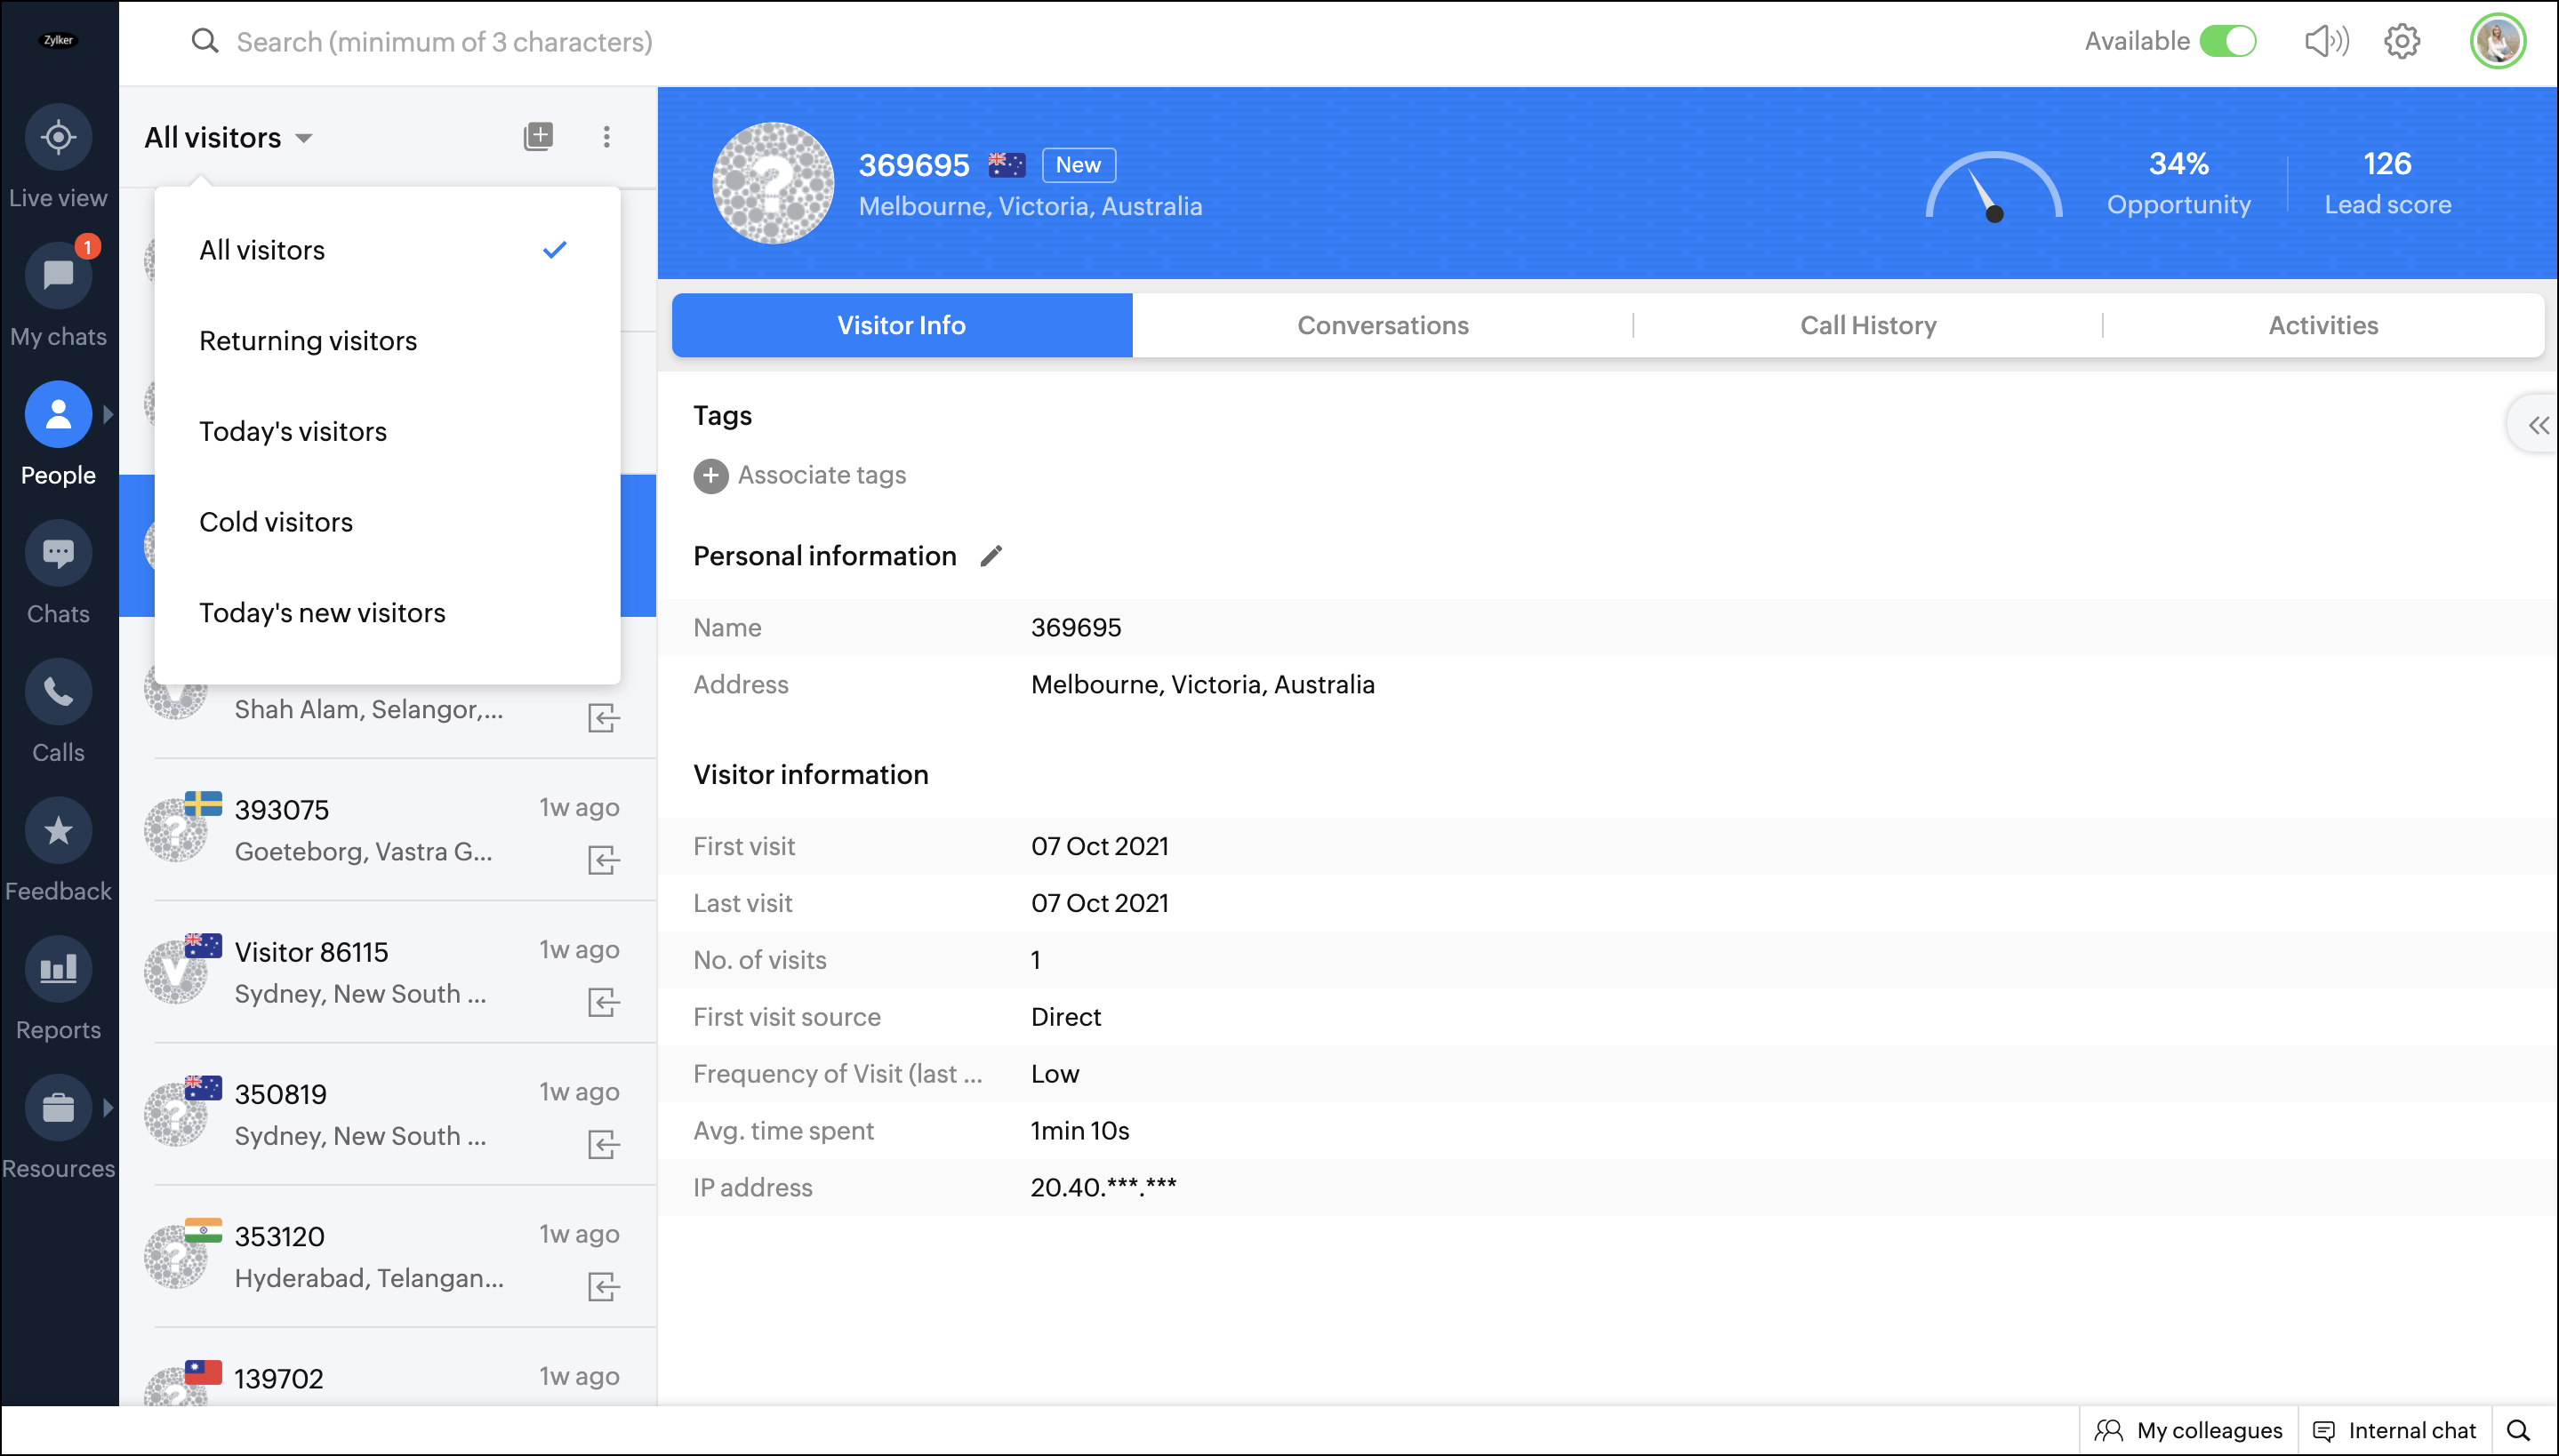Collapse the right panel double-chevron
This screenshot has height=1456, width=2559.
click(2538, 426)
